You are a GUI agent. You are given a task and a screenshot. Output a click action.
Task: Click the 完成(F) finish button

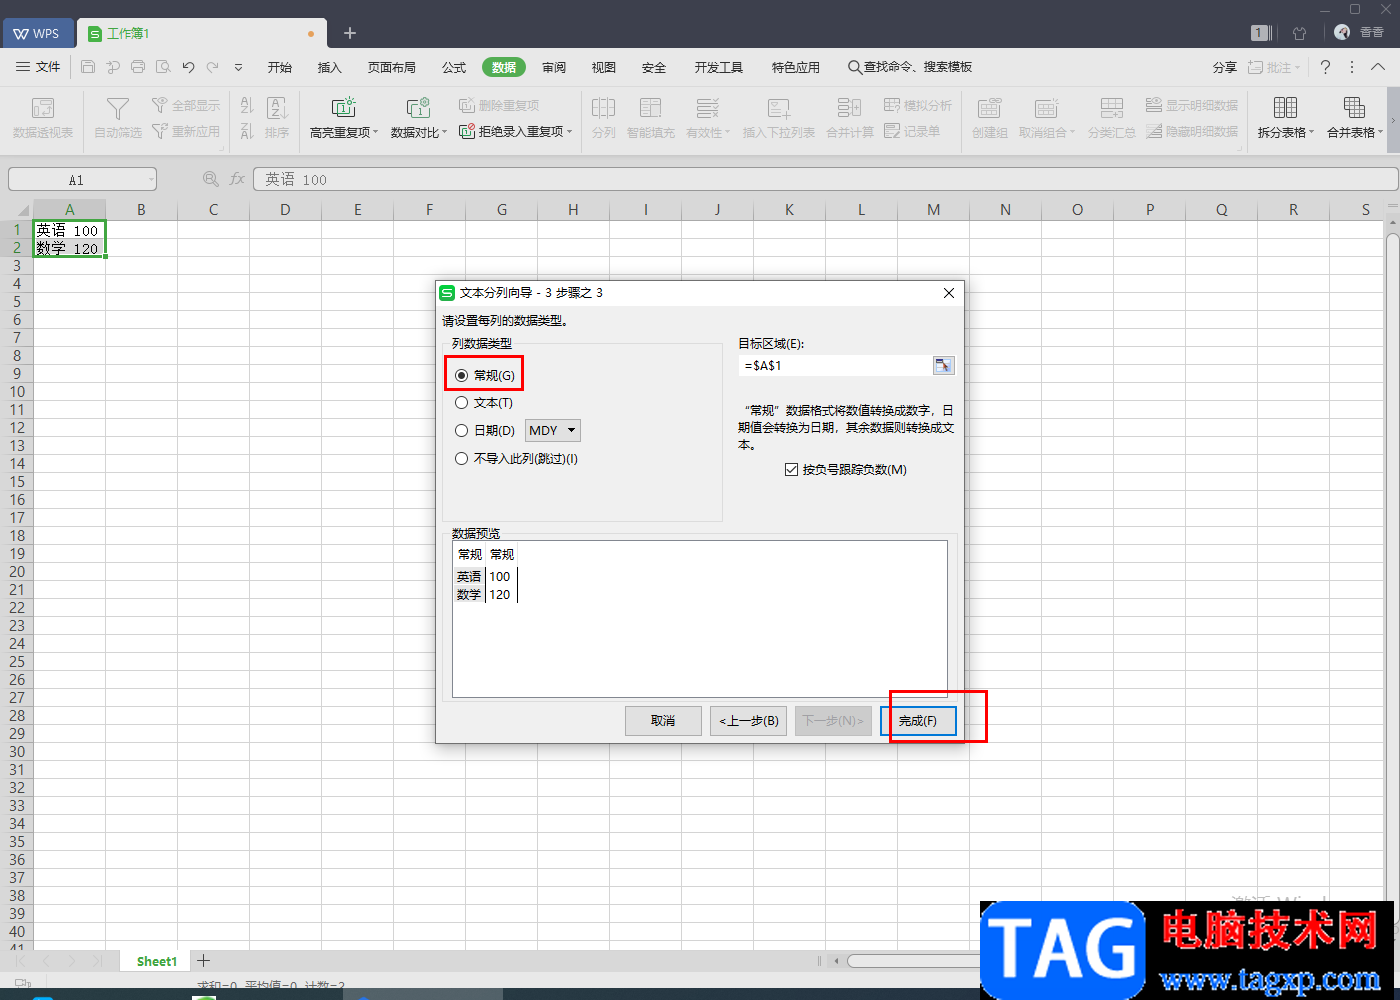click(x=918, y=721)
